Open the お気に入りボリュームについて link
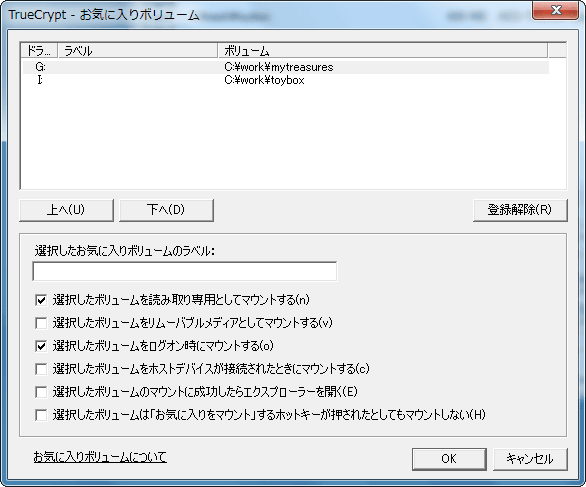 click(x=100, y=456)
